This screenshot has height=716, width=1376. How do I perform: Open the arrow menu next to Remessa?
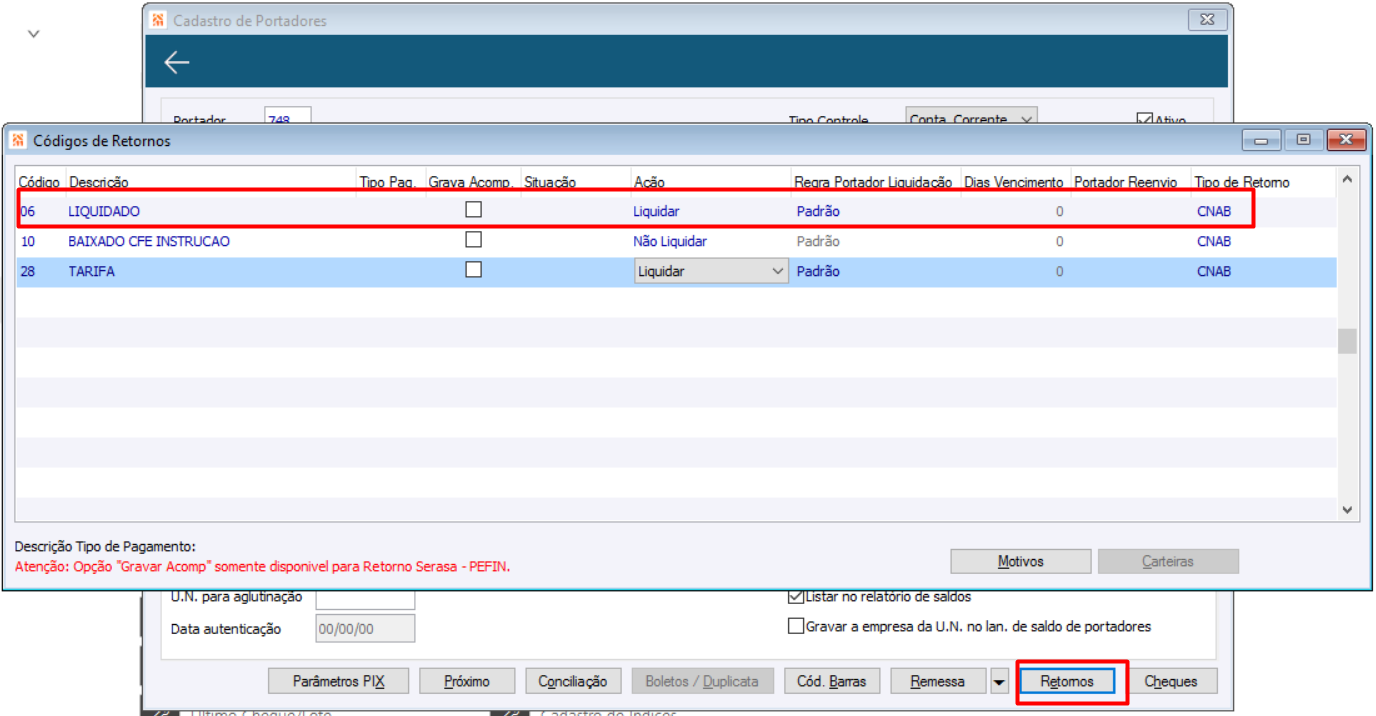tap(1000, 682)
